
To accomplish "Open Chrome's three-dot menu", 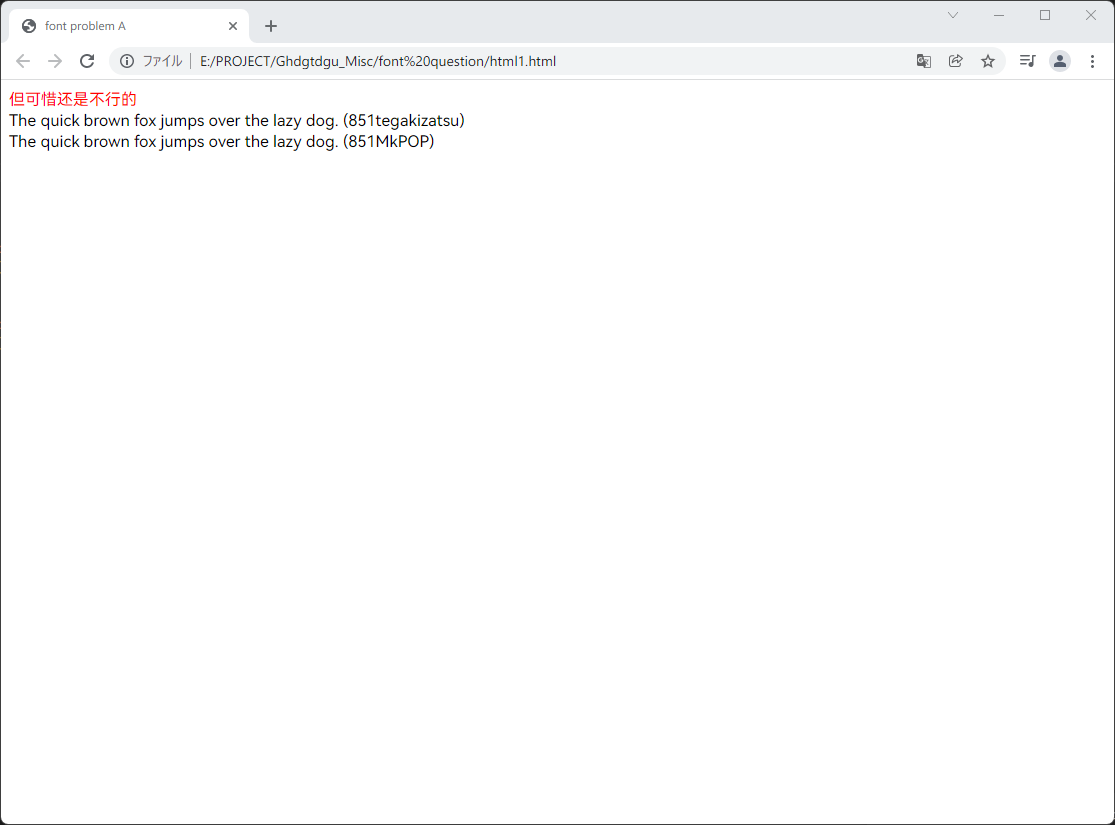I will click(x=1092, y=61).
